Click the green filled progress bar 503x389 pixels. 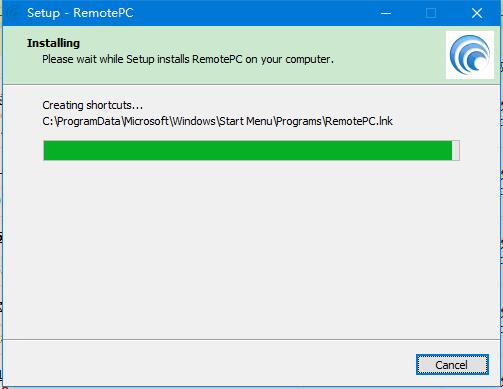tap(248, 151)
